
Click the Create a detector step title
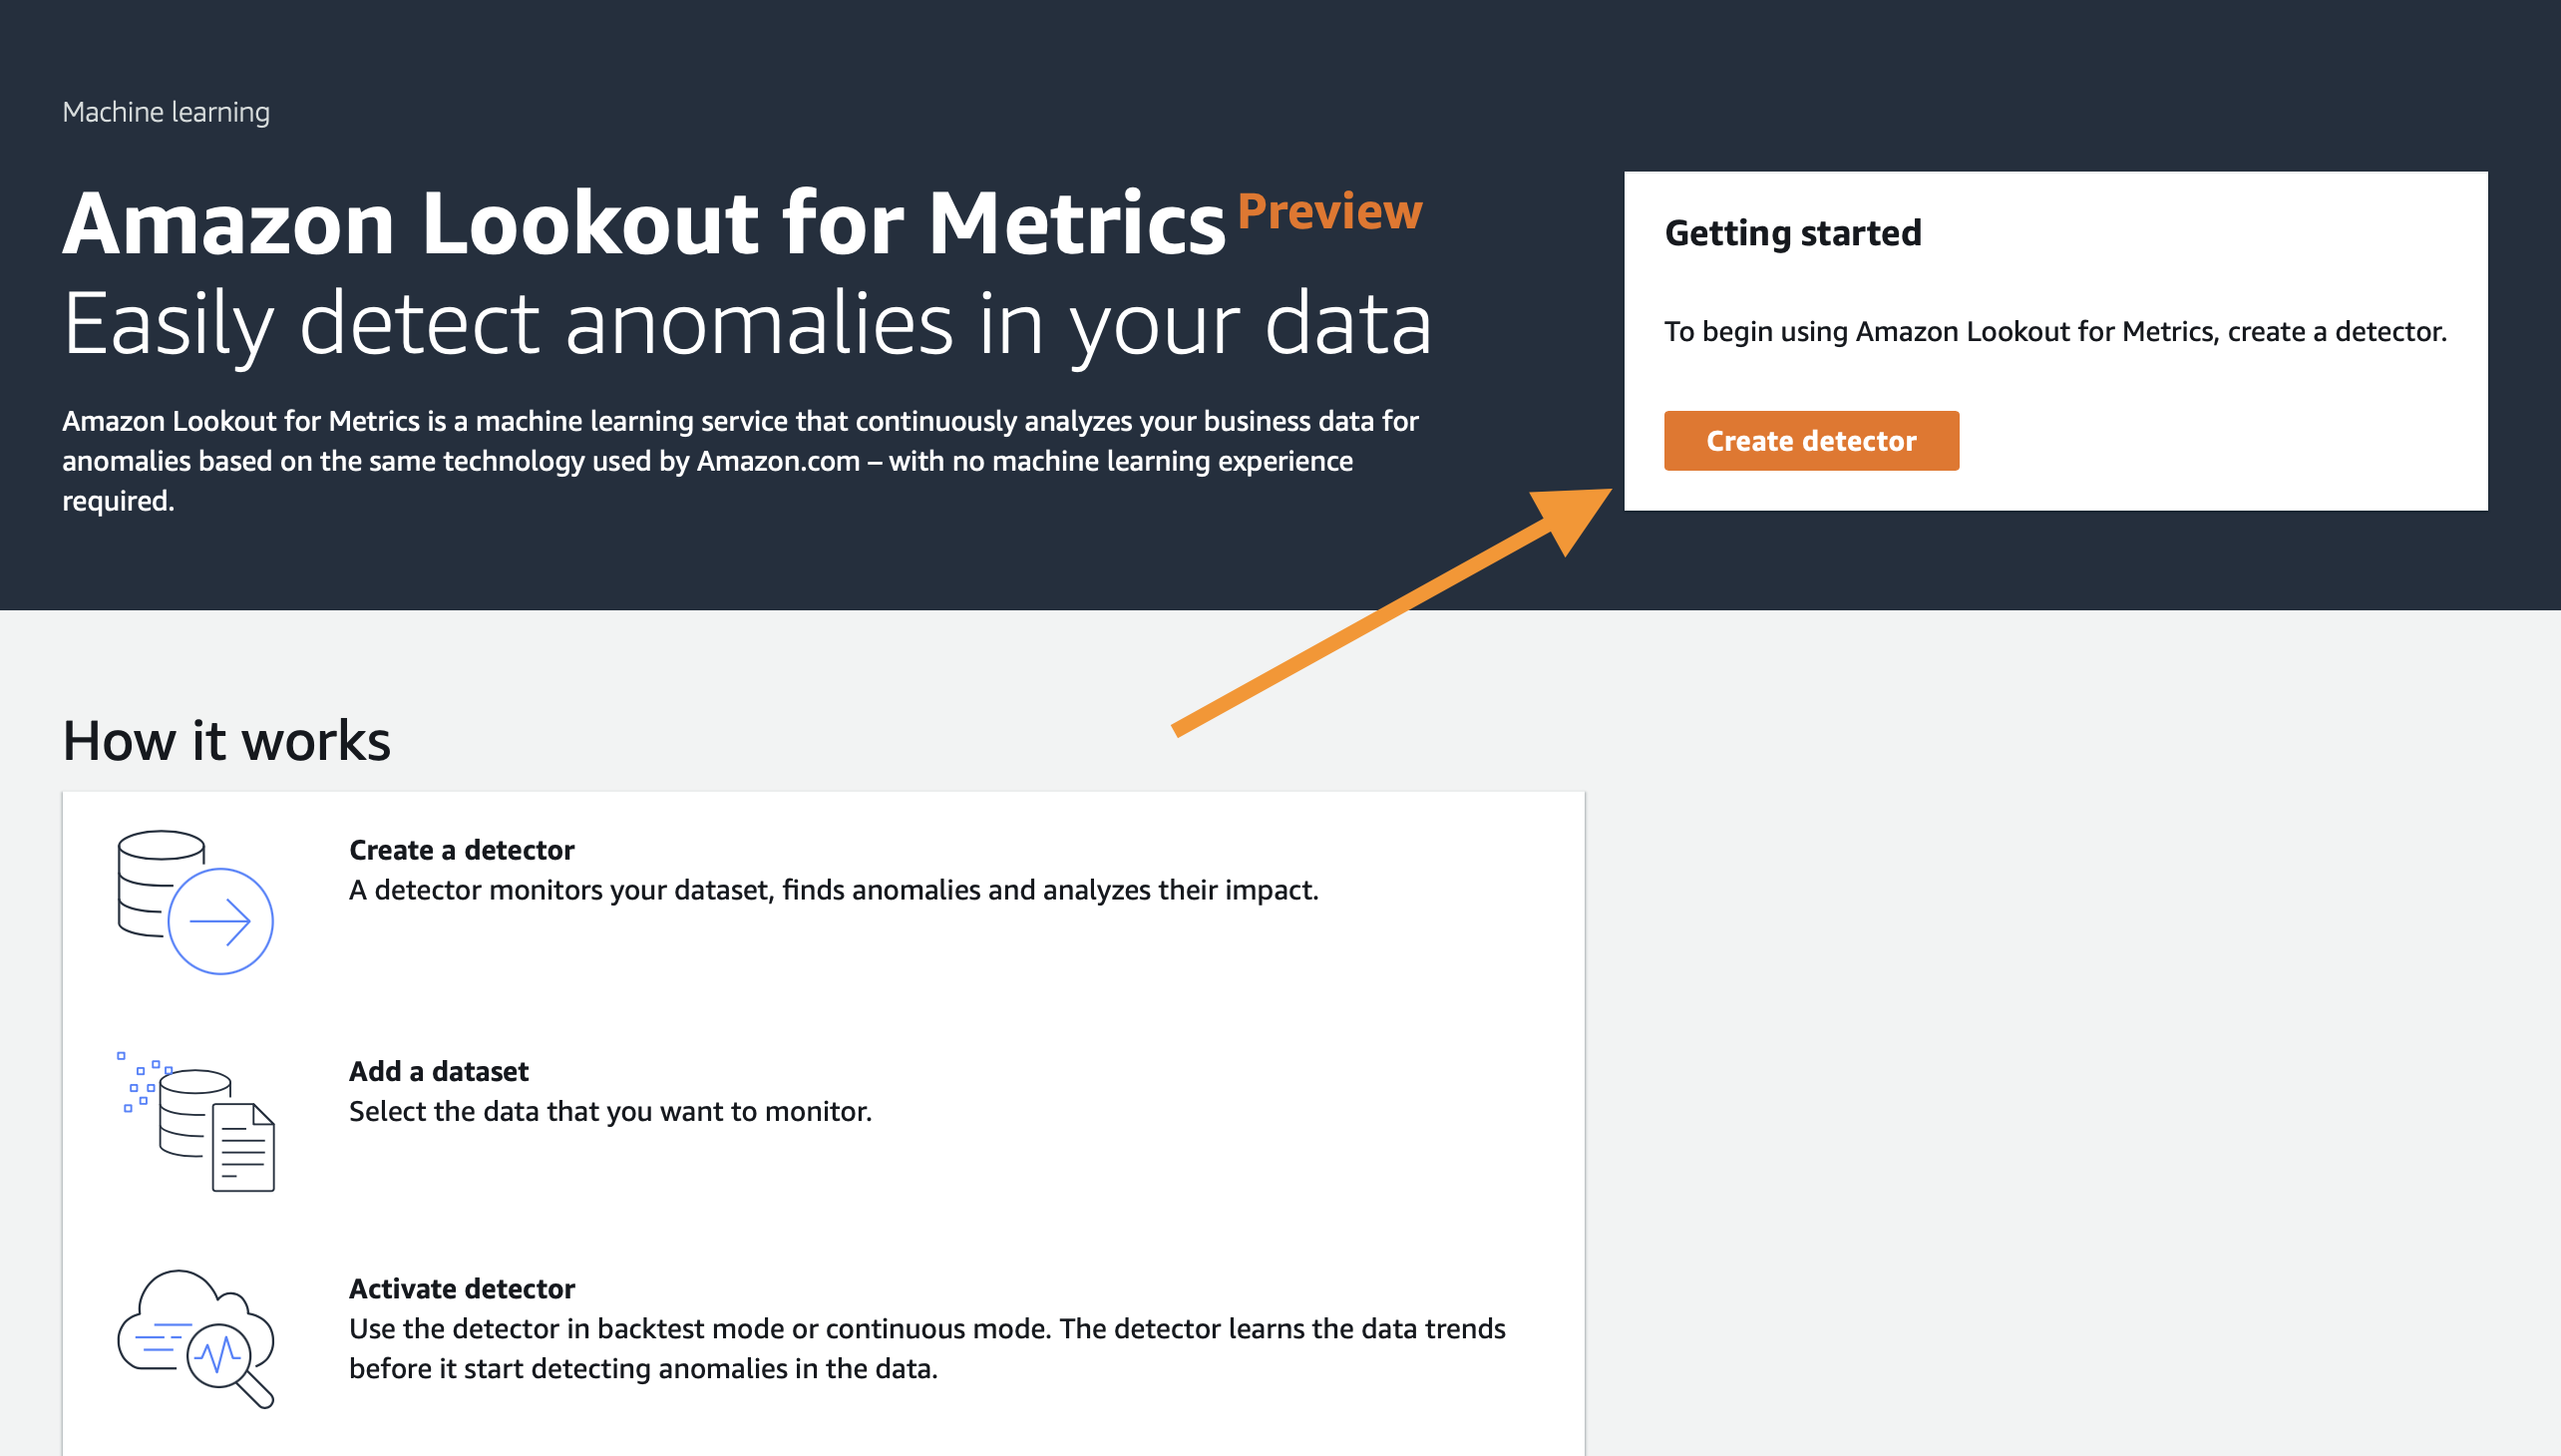461,850
